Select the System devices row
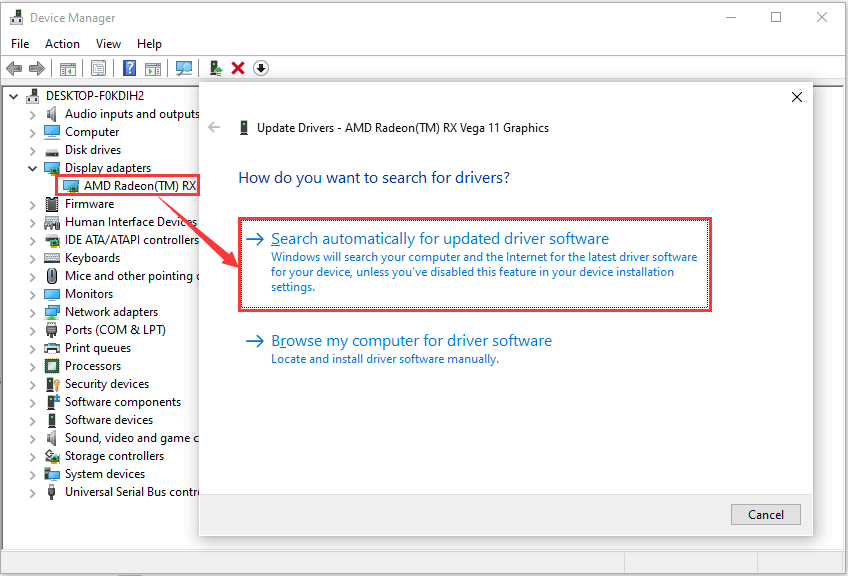The height and width of the screenshot is (576, 848). tap(105, 474)
